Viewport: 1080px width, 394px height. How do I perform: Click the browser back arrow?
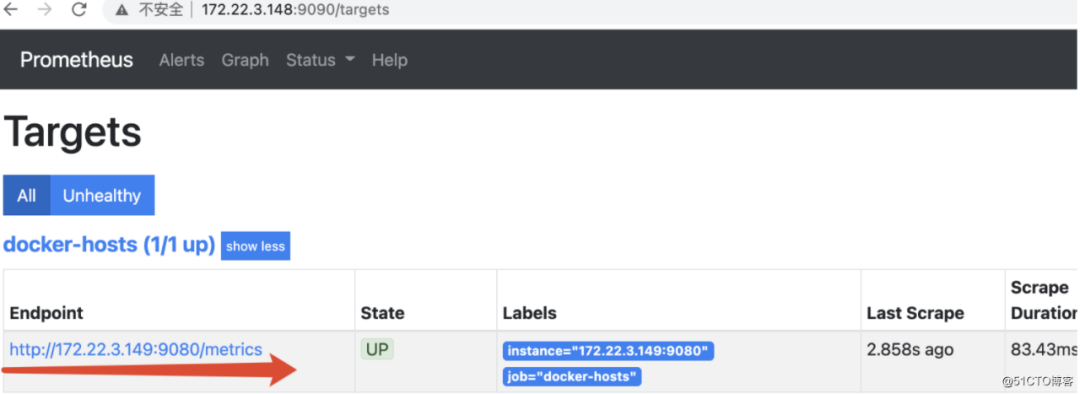[x=12, y=9]
